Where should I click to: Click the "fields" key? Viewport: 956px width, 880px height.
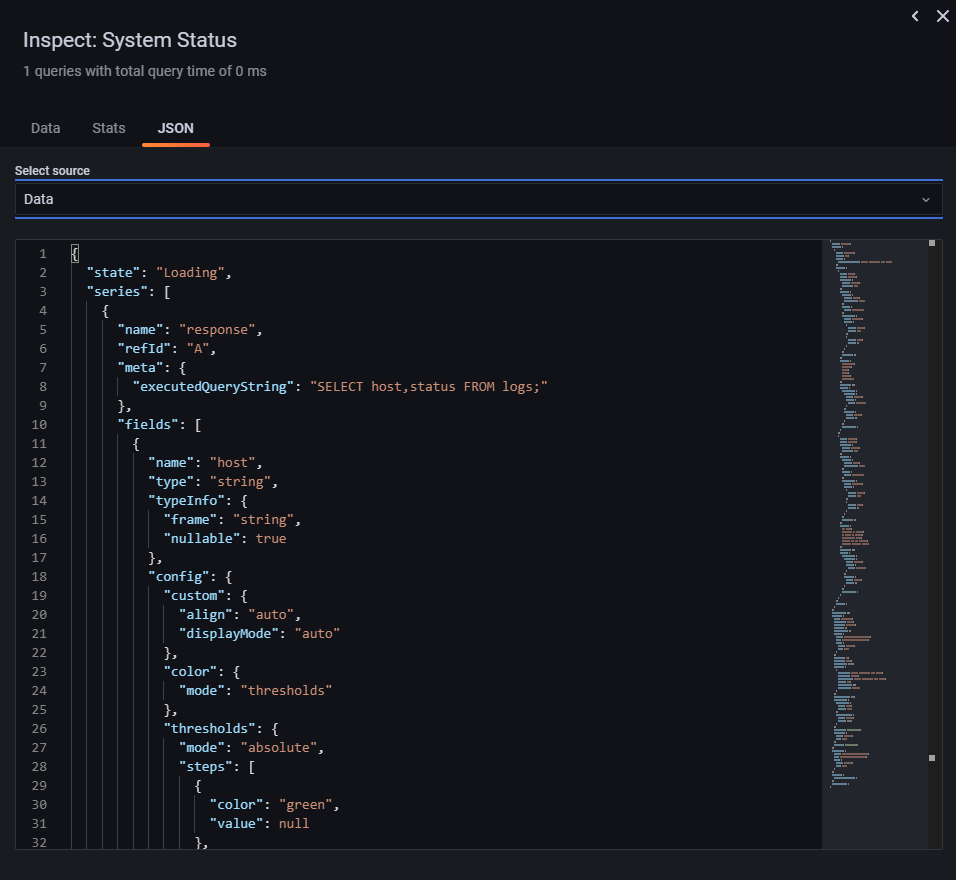(x=148, y=424)
